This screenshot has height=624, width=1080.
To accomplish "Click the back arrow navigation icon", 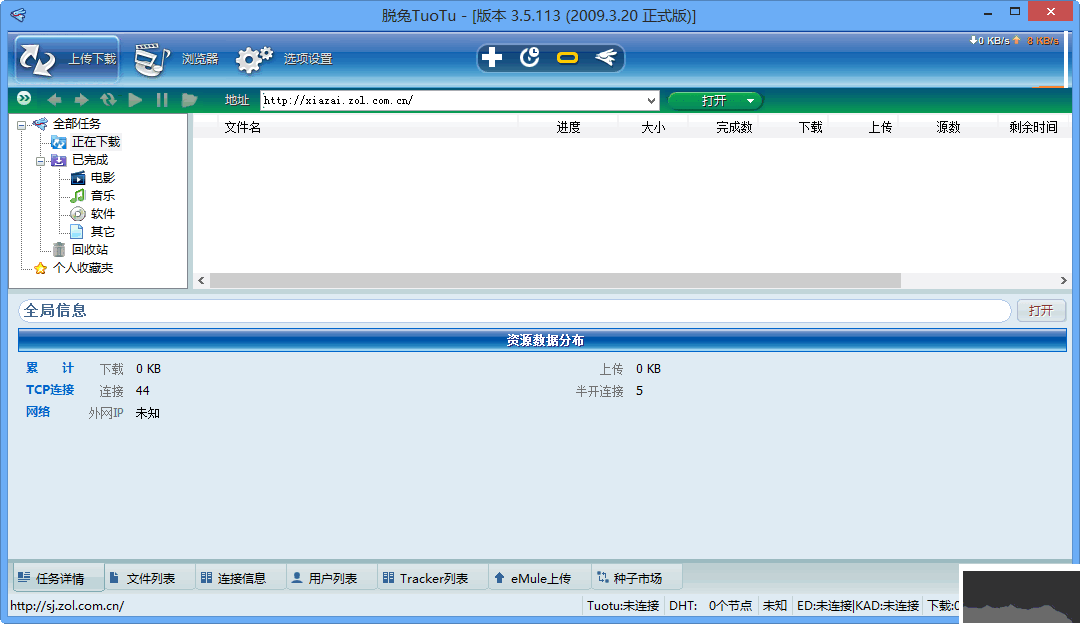I will click(x=54, y=101).
